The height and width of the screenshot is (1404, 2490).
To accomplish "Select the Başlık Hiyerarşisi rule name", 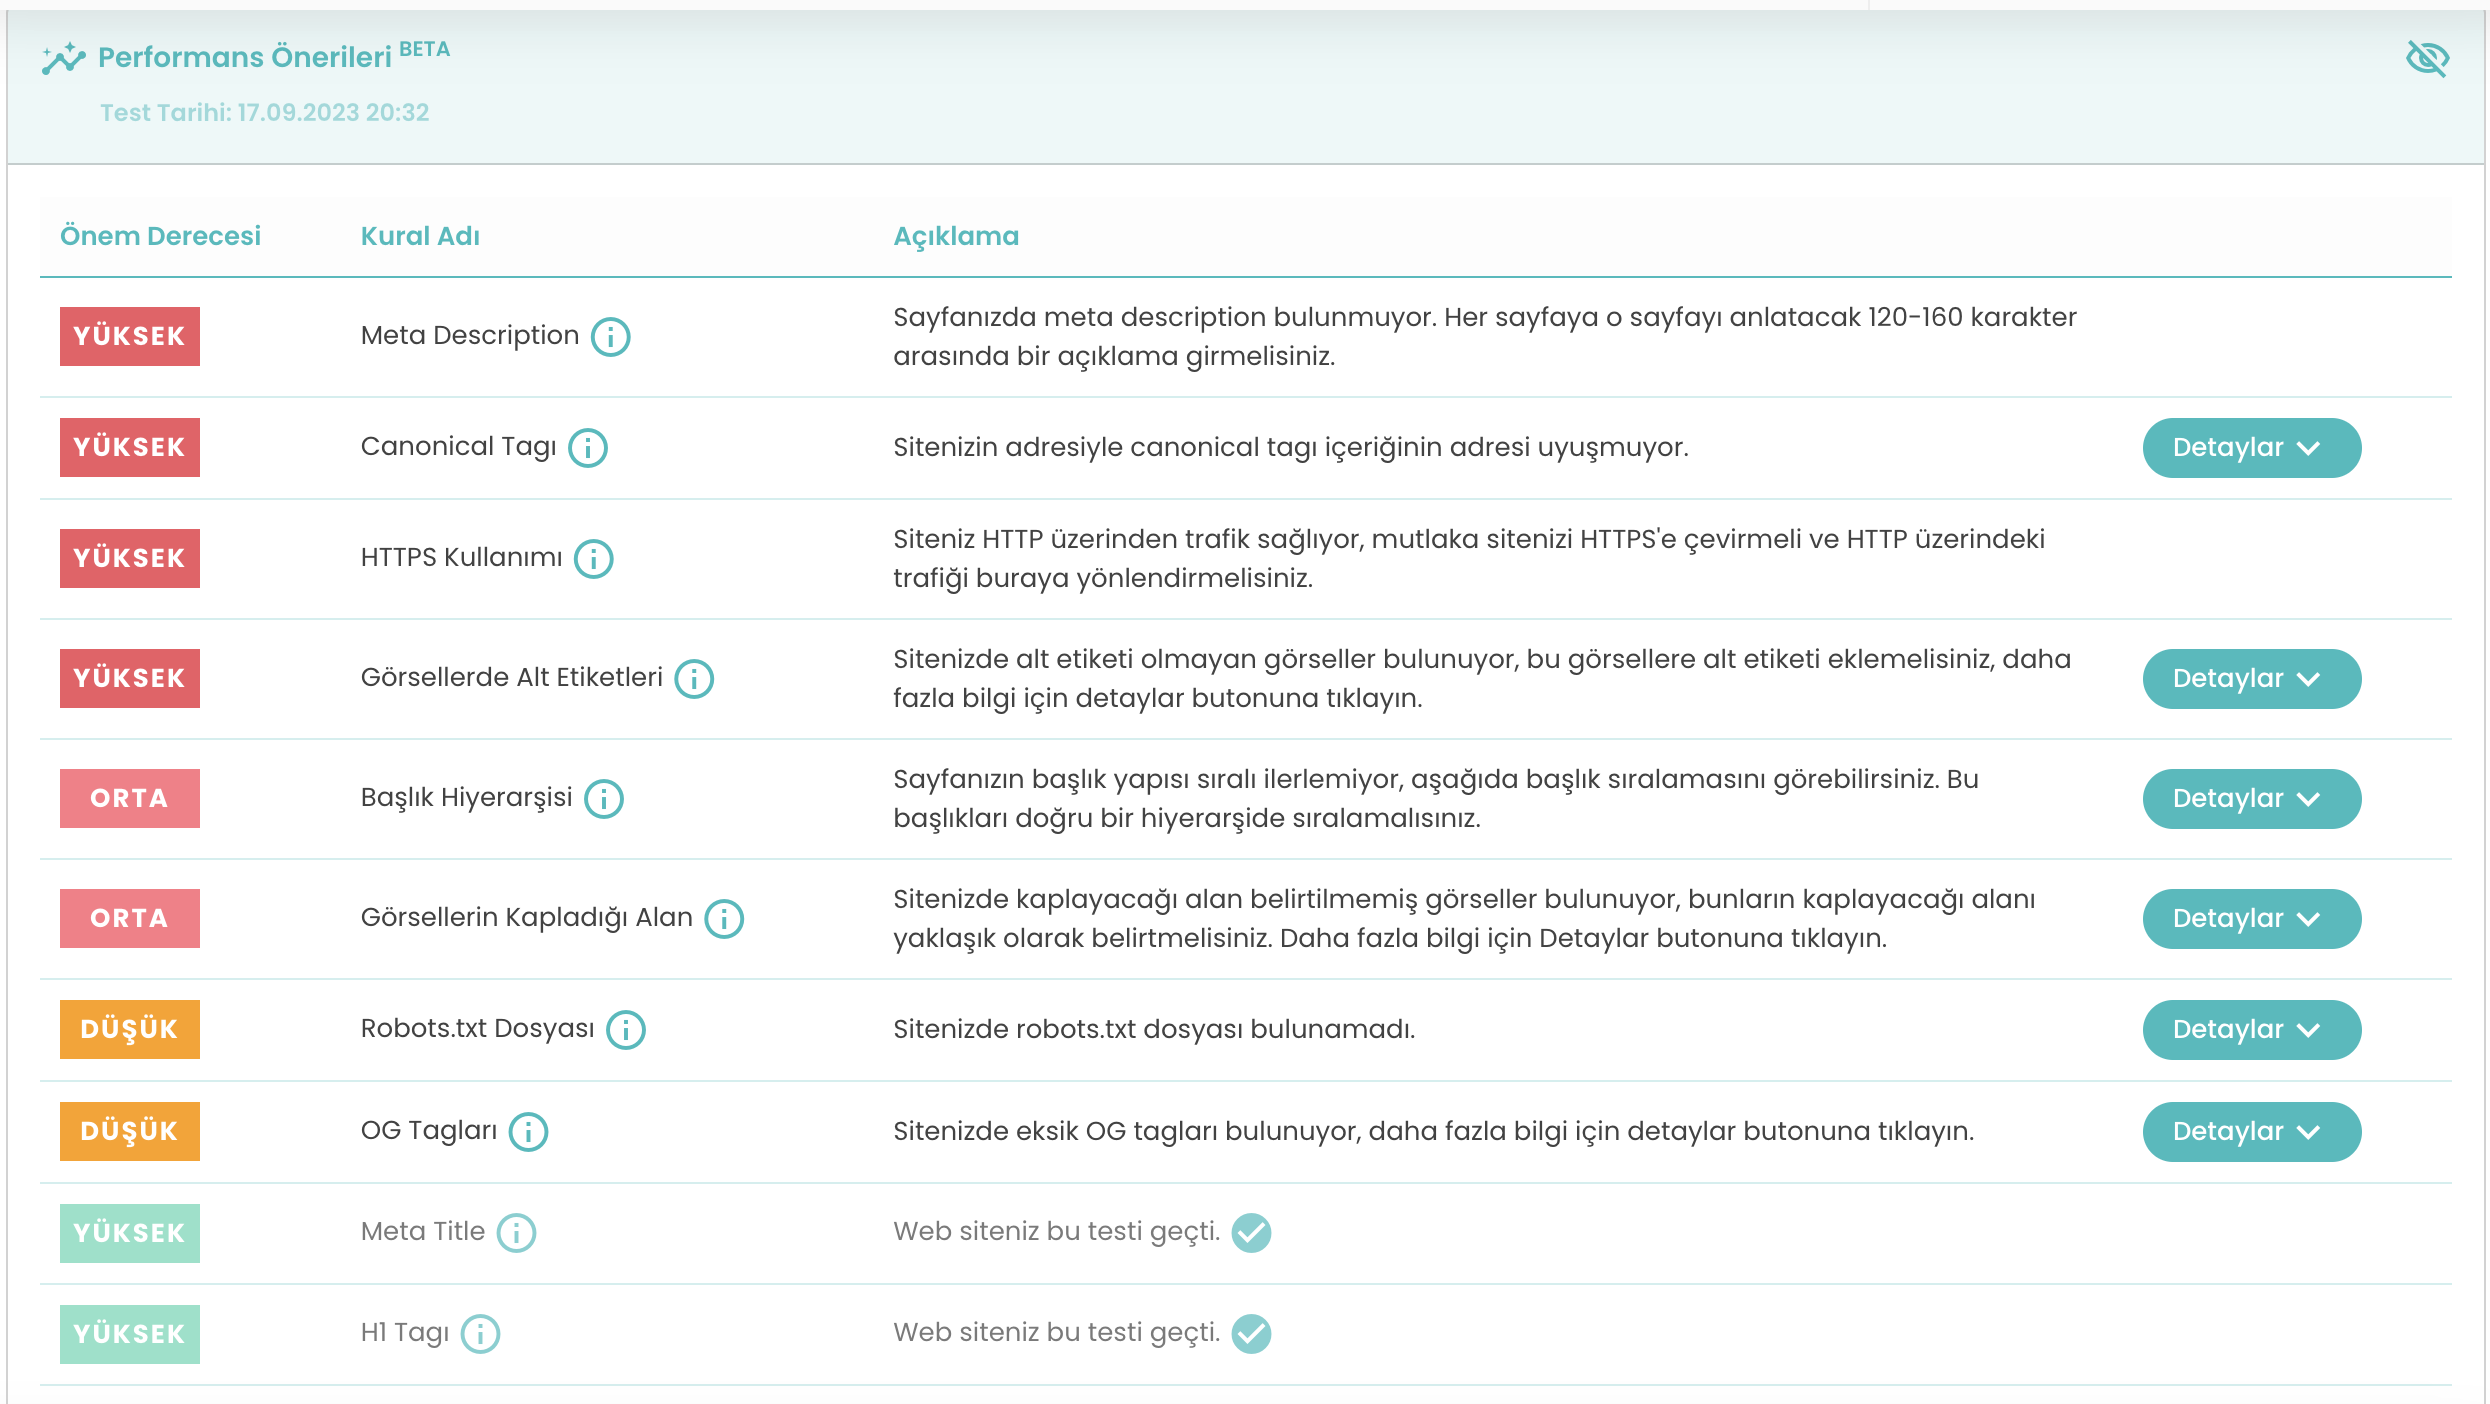I will click(x=467, y=798).
